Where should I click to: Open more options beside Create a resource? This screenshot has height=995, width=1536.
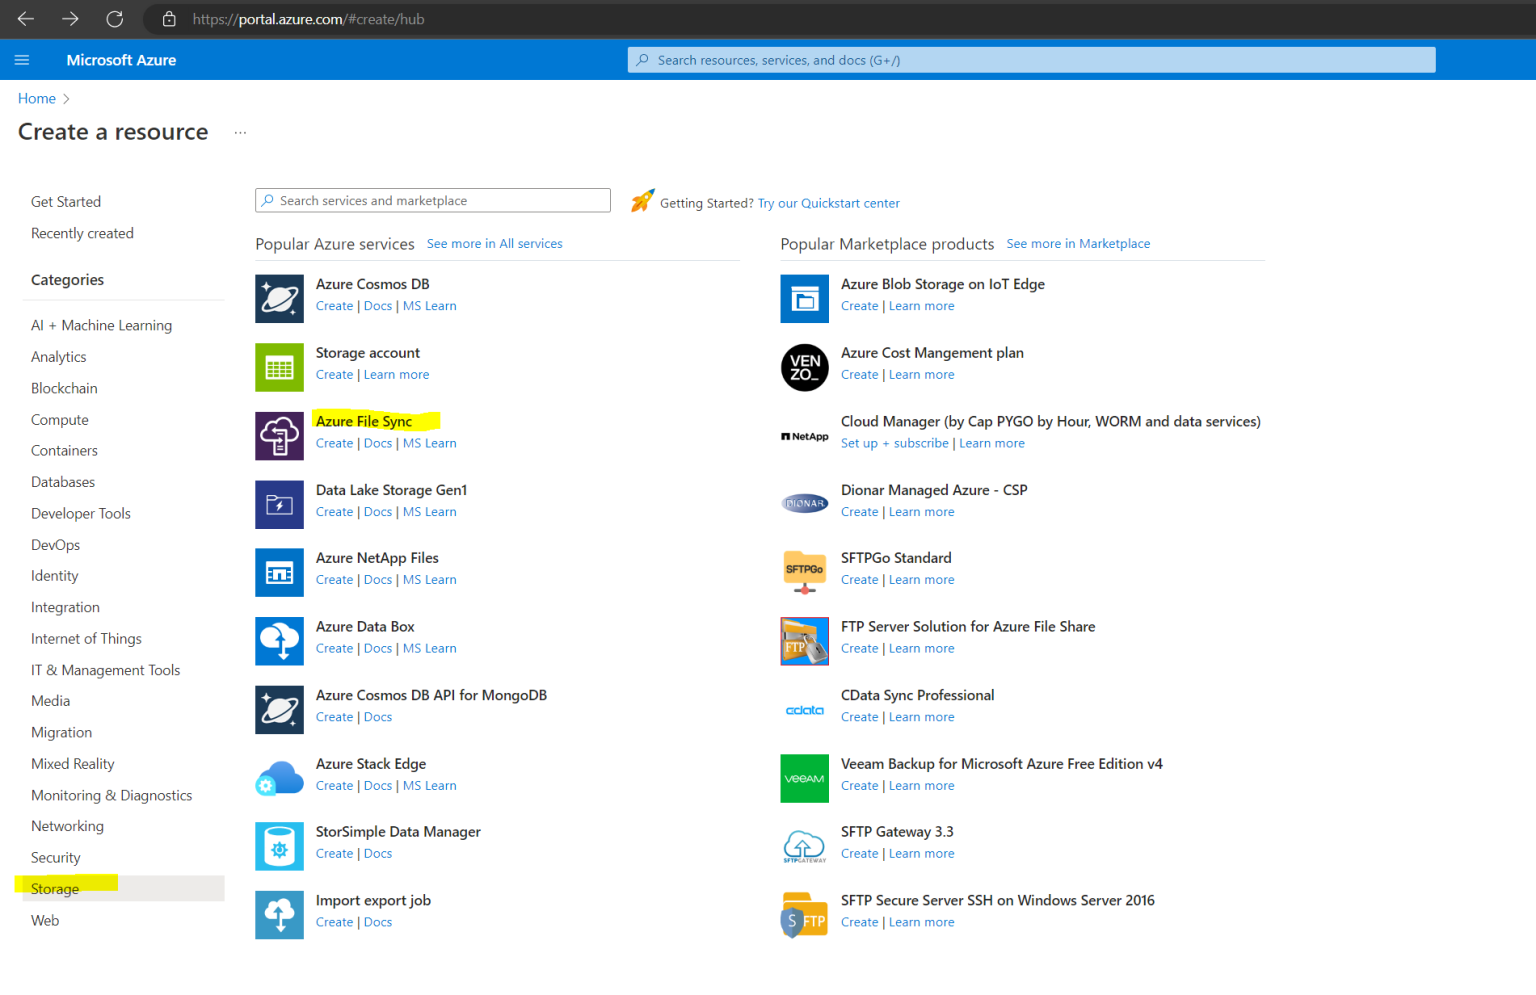tap(239, 131)
